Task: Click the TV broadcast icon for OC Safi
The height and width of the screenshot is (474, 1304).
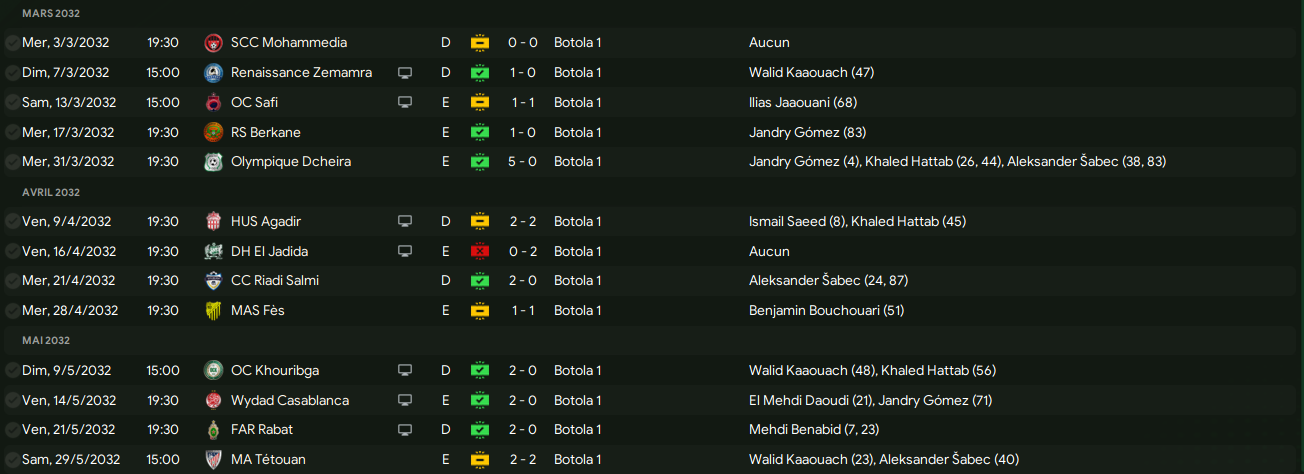Action: (405, 103)
